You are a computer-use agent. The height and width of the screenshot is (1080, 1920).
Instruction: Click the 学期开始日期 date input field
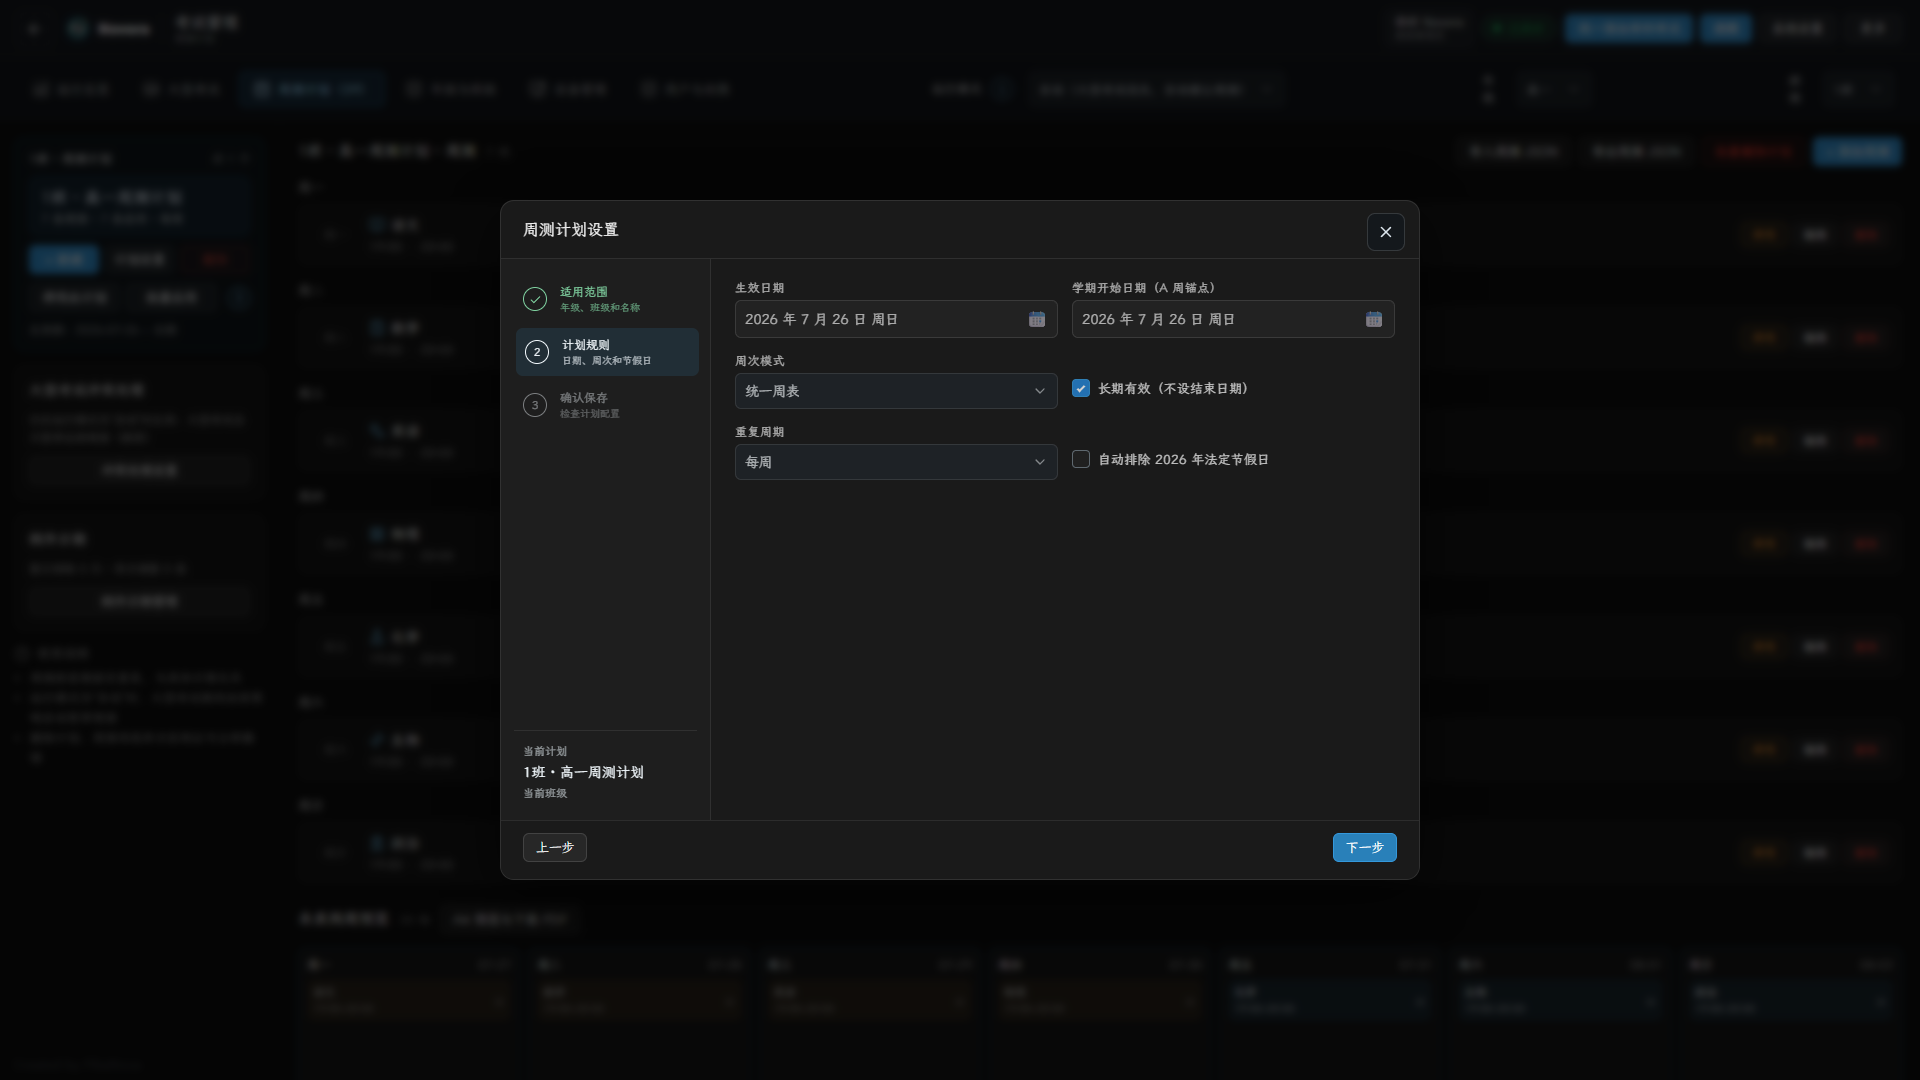coord(1233,319)
